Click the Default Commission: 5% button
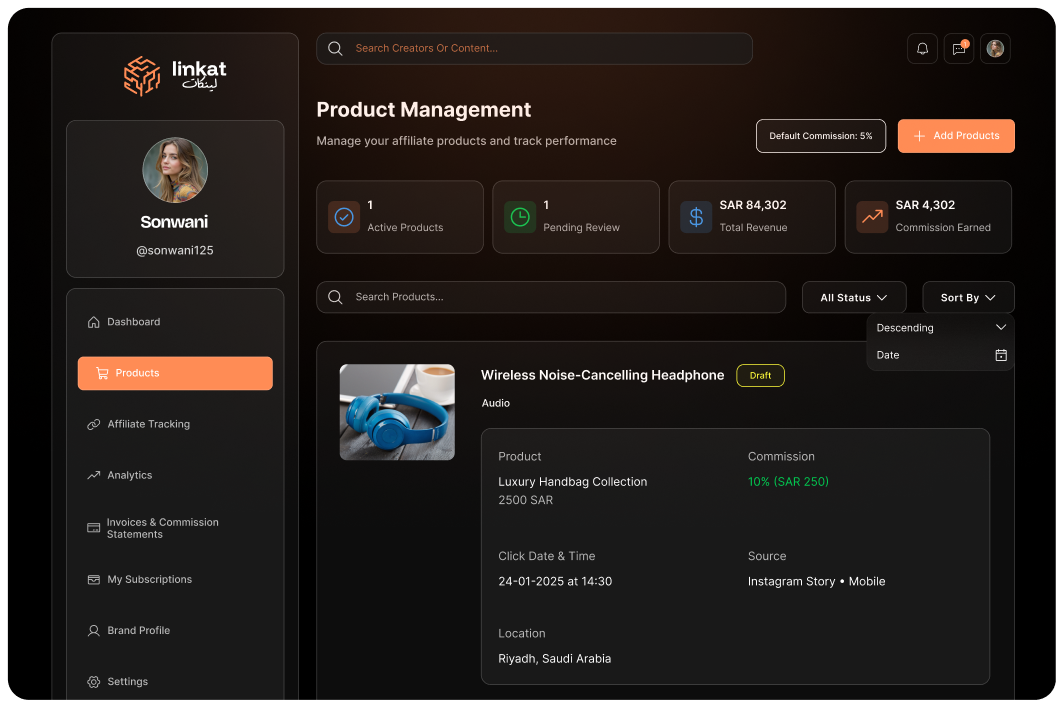The width and height of the screenshot is (1064, 708). (x=820, y=136)
